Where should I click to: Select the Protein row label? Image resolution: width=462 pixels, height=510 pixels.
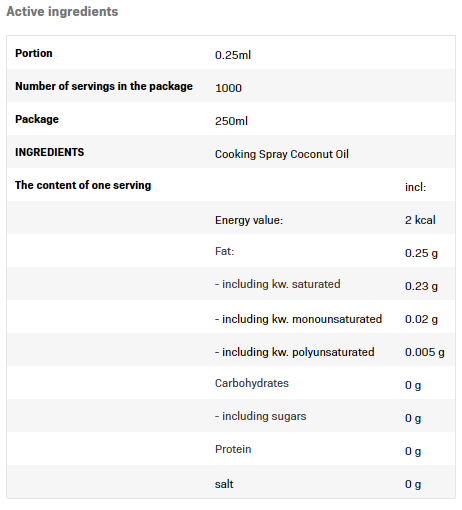233,449
